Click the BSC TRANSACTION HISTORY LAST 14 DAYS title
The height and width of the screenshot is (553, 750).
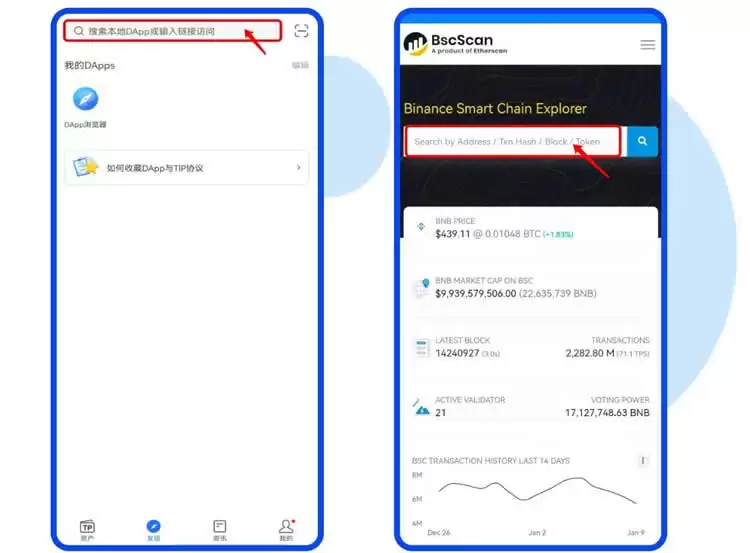tap(491, 461)
